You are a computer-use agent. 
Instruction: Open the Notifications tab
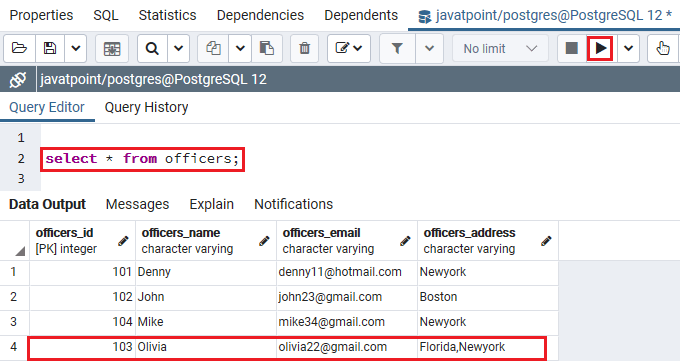click(293, 204)
